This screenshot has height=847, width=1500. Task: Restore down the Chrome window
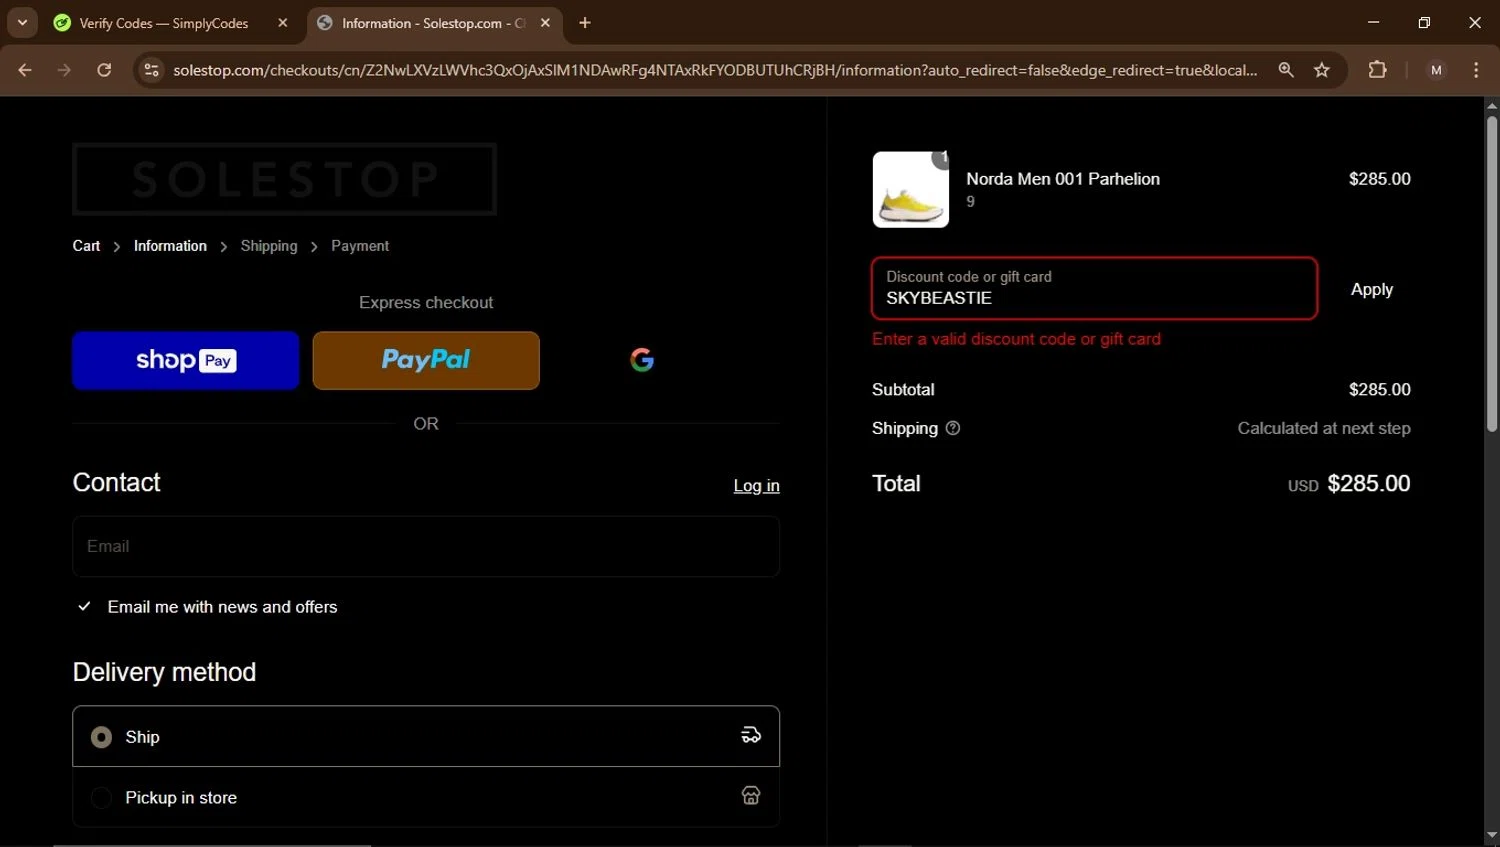pos(1424,23)
